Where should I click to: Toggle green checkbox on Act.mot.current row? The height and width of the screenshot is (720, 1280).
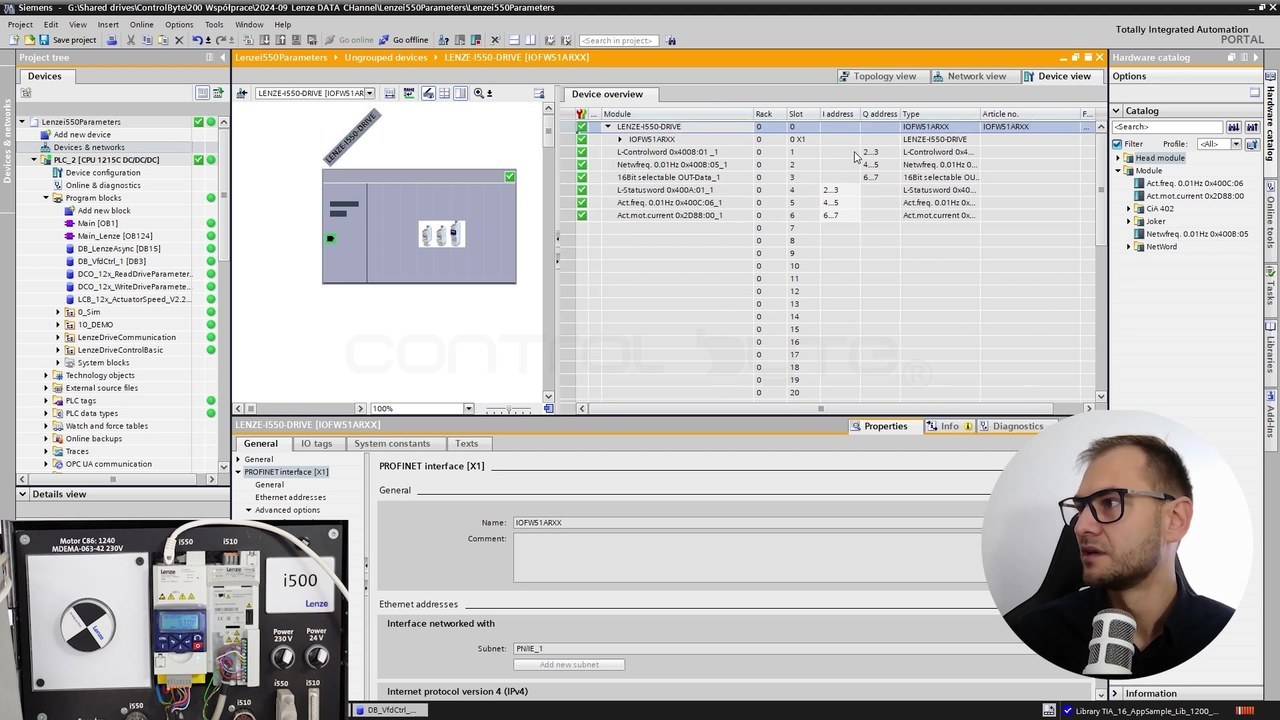pyautogui.click(x=581, y=215)
